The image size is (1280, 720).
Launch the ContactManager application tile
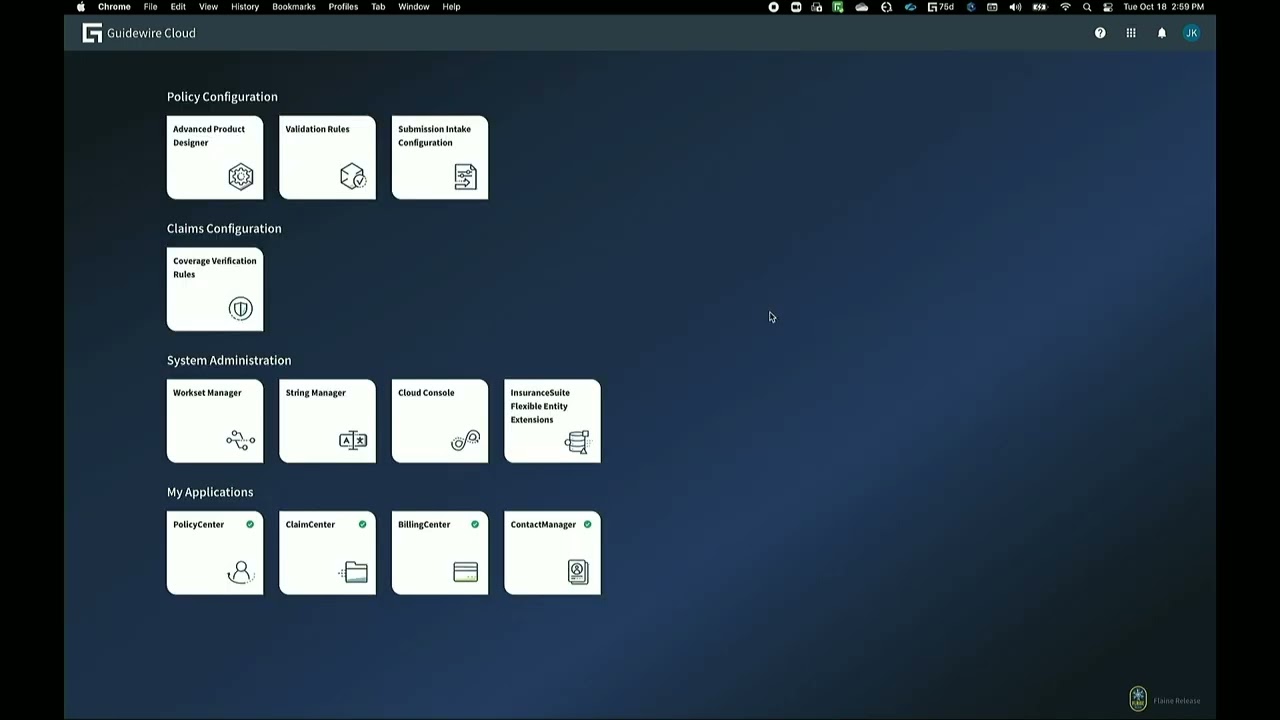[553, 553]
